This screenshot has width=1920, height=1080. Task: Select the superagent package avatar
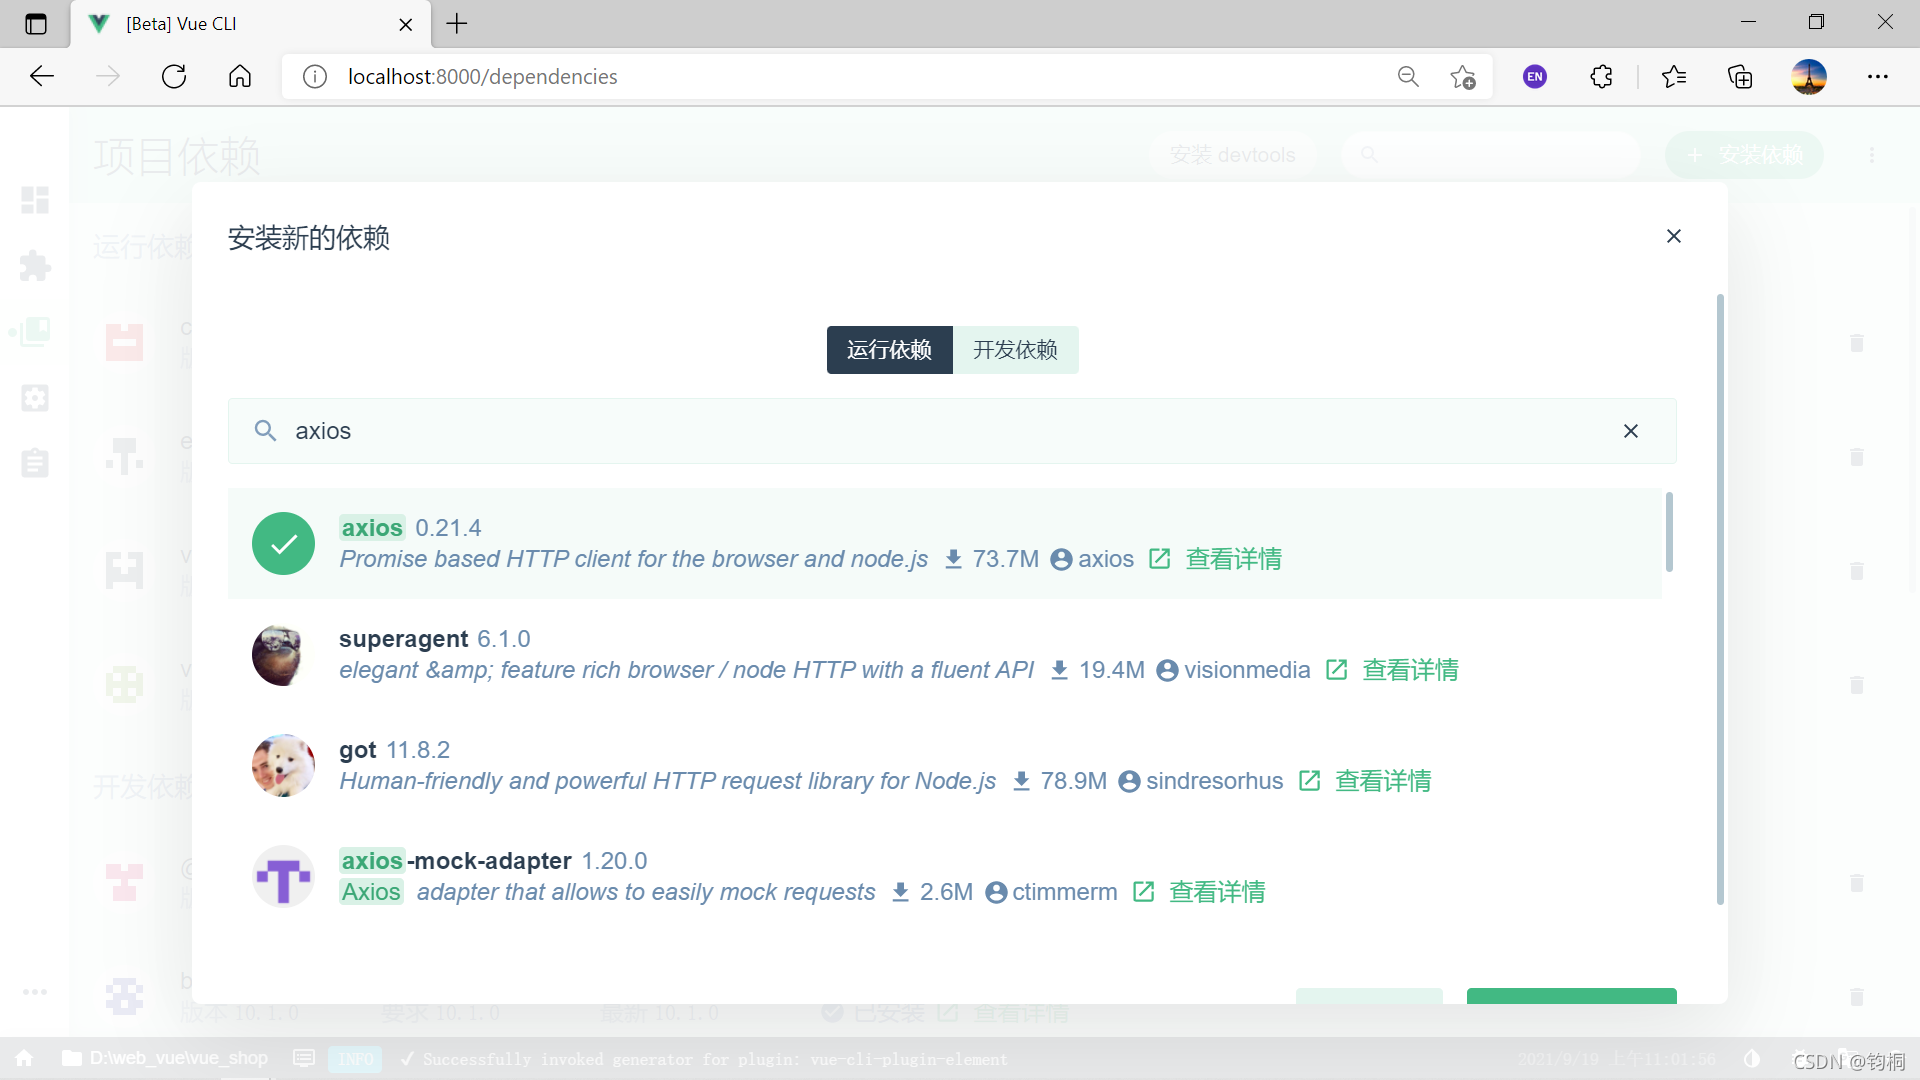point(283,655)
